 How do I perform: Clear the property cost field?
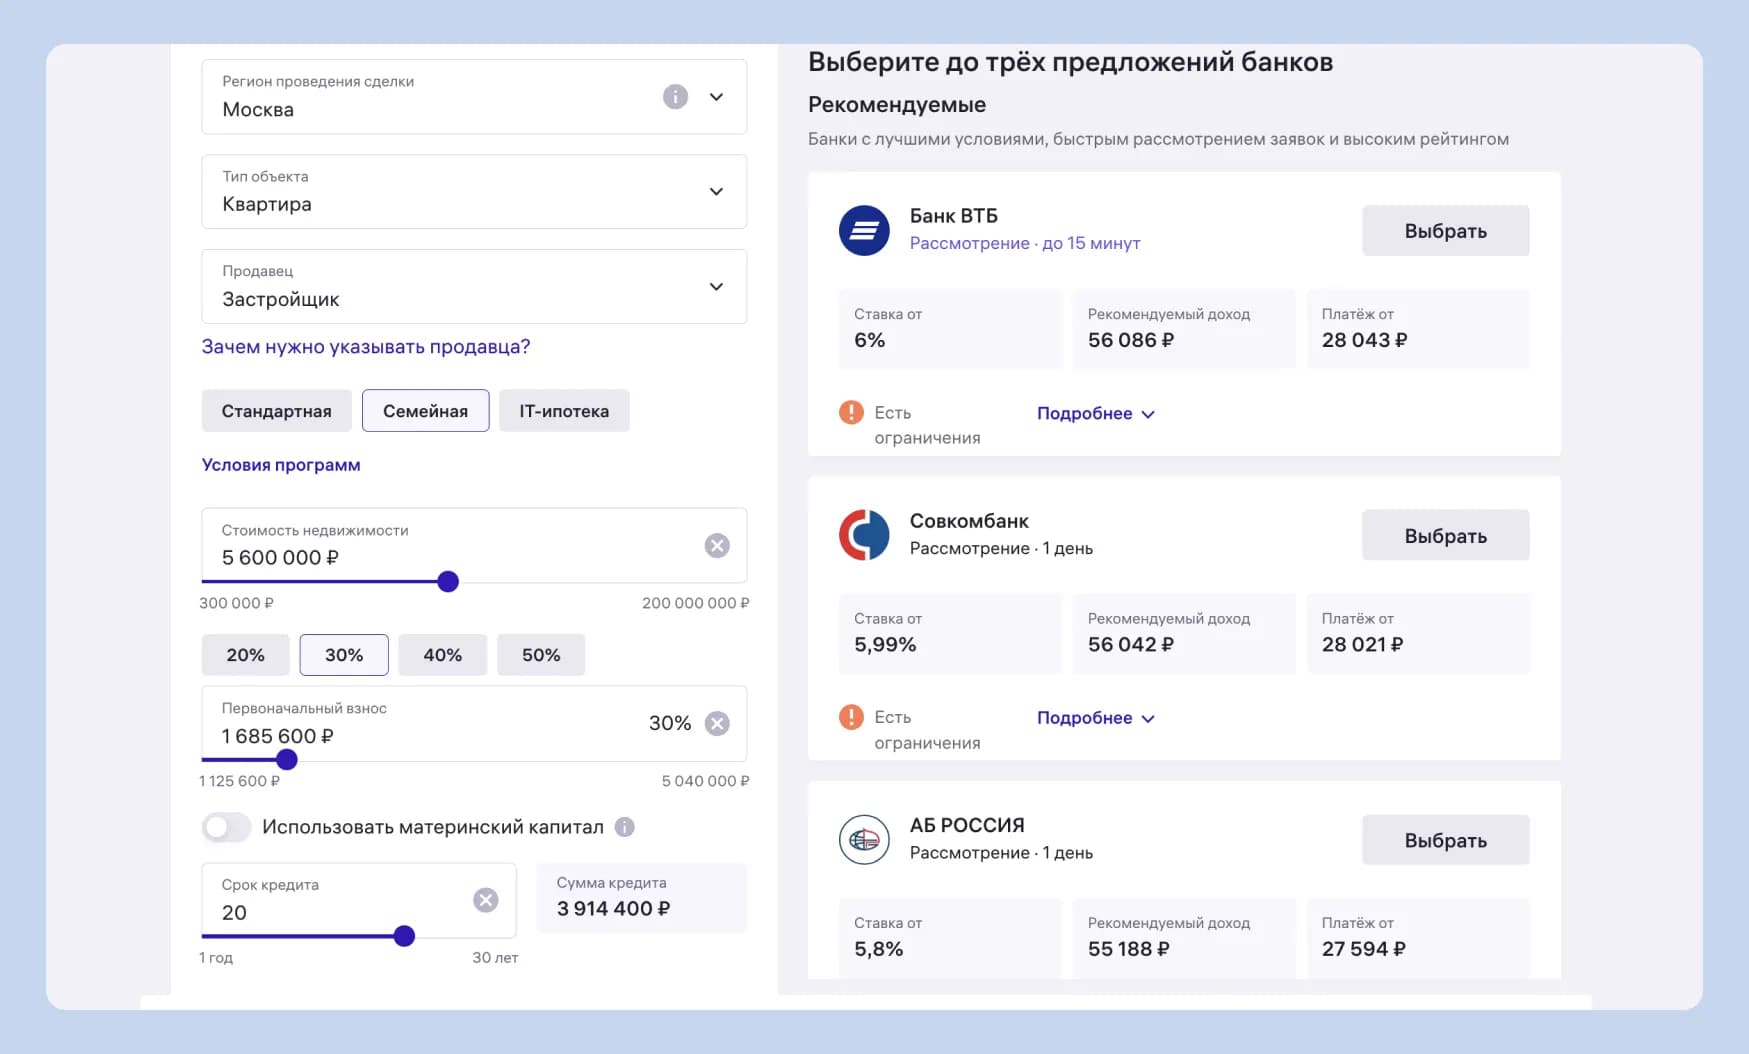717,546
